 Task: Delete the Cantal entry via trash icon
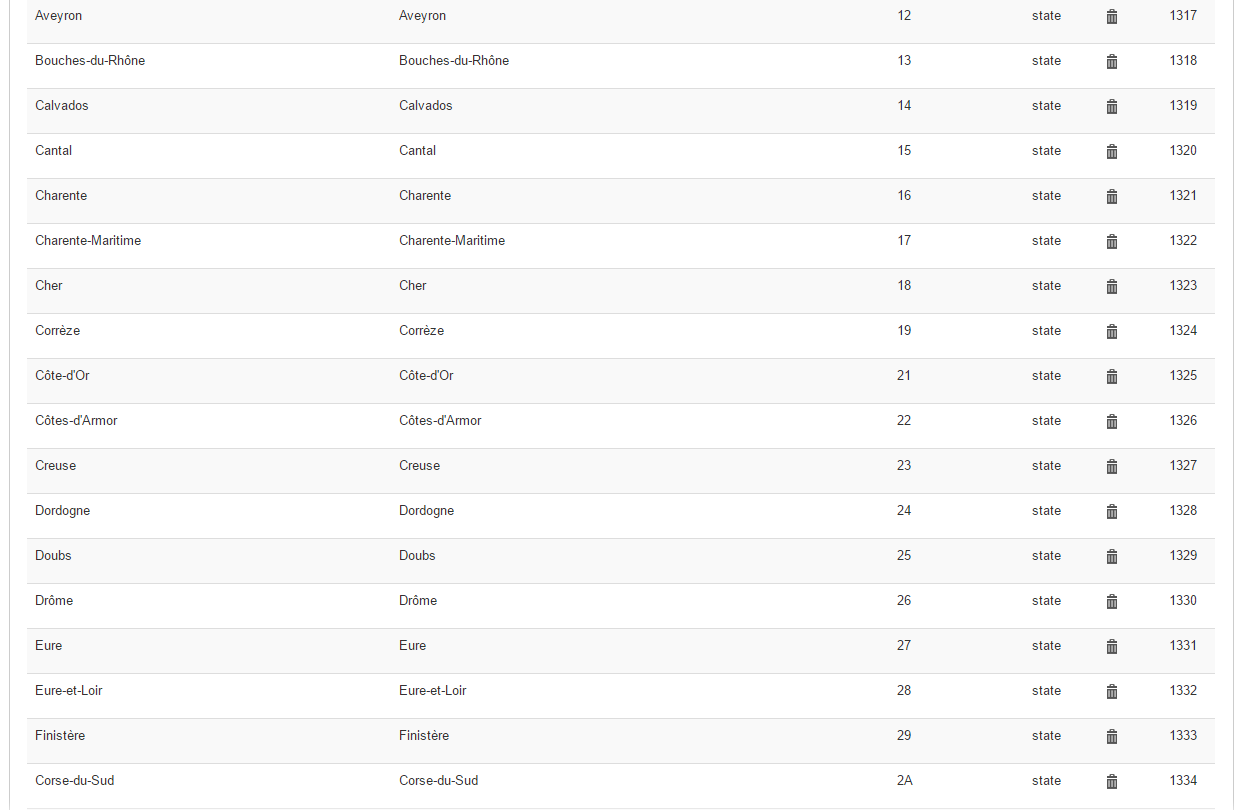click(1112, 152)
